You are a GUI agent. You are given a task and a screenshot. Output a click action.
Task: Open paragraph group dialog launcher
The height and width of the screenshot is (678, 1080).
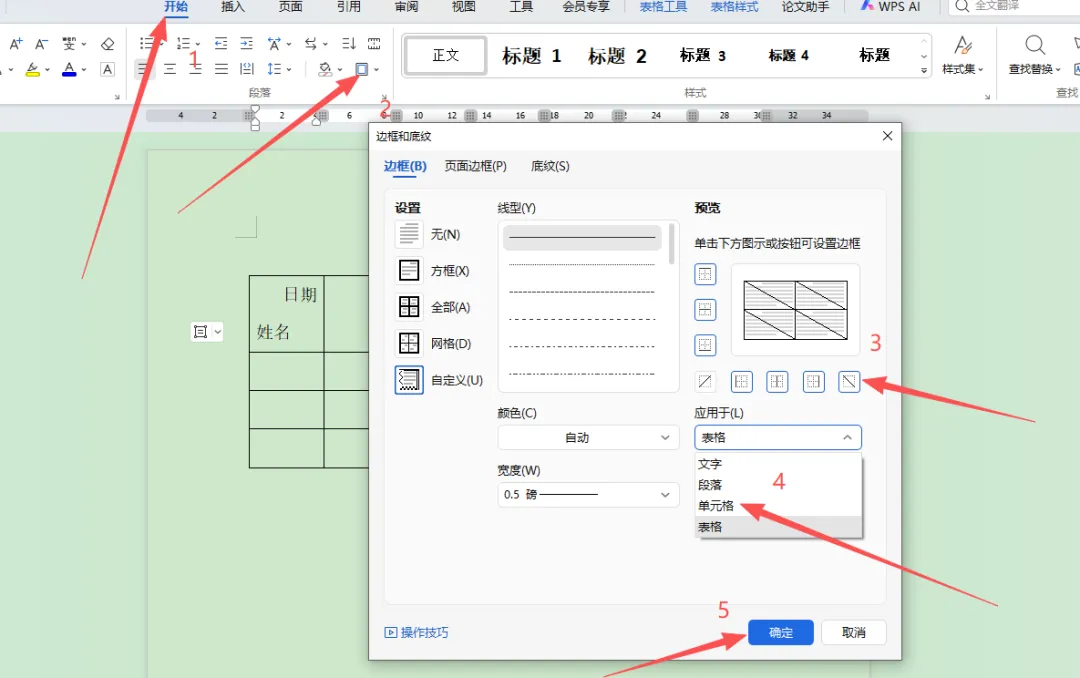(384, 97)
